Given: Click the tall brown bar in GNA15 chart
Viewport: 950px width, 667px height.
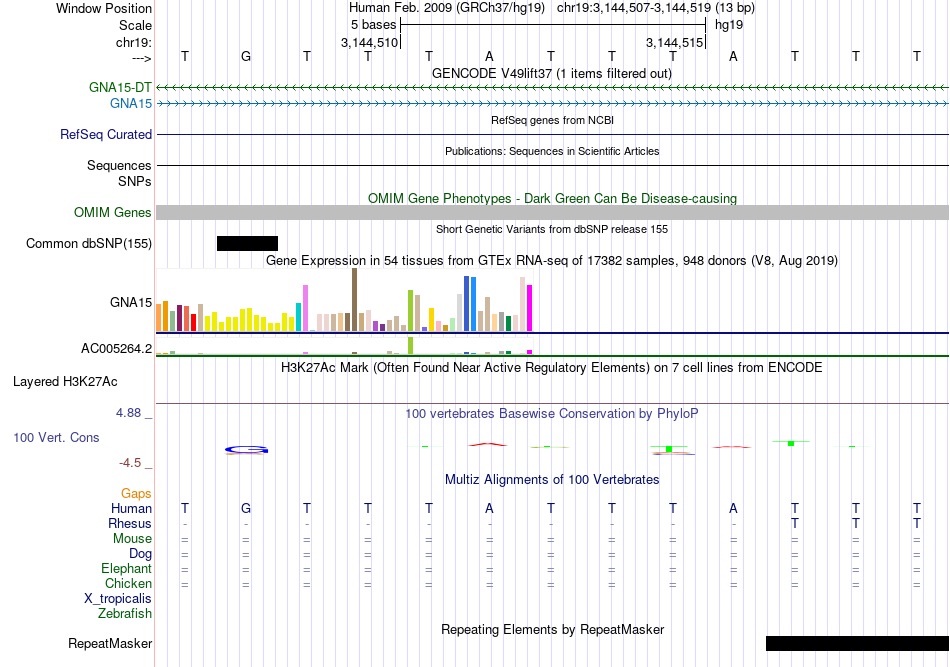Looking at the screenshot, I should [x=355, y=300].
